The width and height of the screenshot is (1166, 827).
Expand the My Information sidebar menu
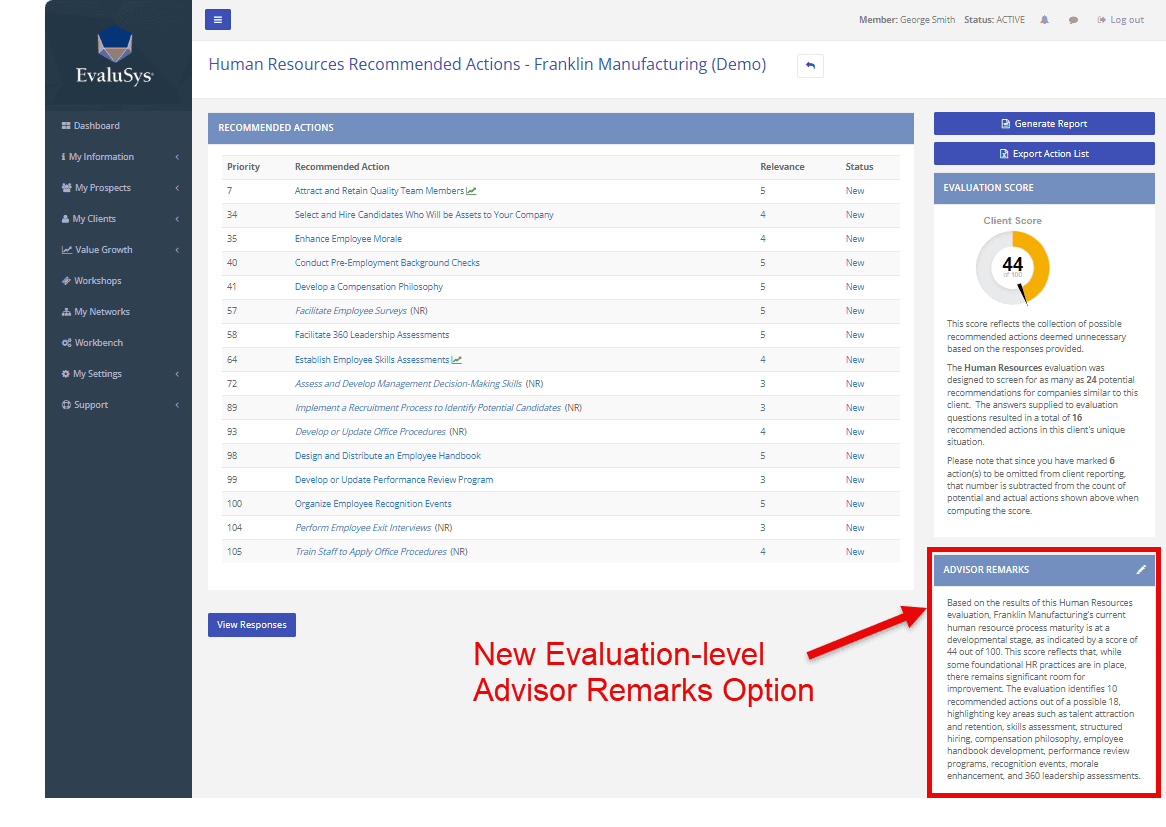pyautogui.click(x=101, y=157)
